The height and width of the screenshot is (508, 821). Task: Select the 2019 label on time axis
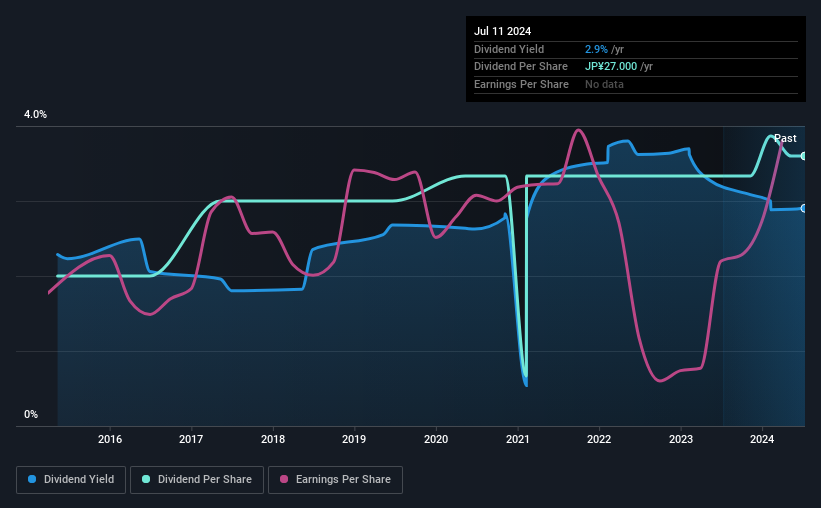tap(354, 439)
